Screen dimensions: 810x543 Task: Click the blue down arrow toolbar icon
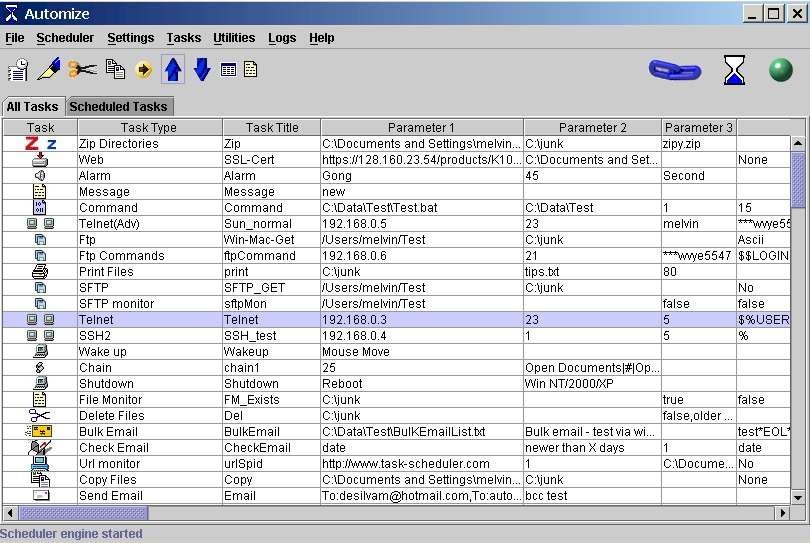202,70
